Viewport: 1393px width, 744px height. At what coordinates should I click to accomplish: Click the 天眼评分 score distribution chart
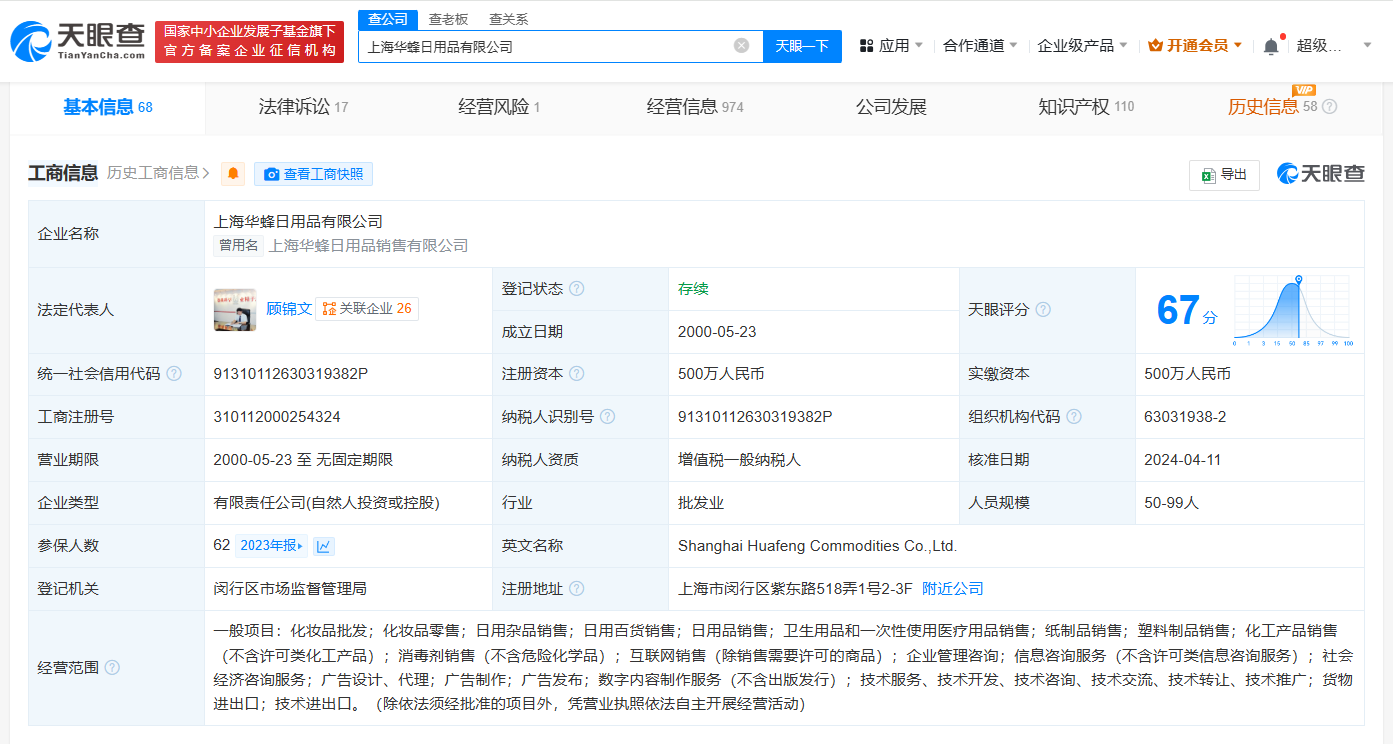pyautogui.click(x=1294, y=311)
